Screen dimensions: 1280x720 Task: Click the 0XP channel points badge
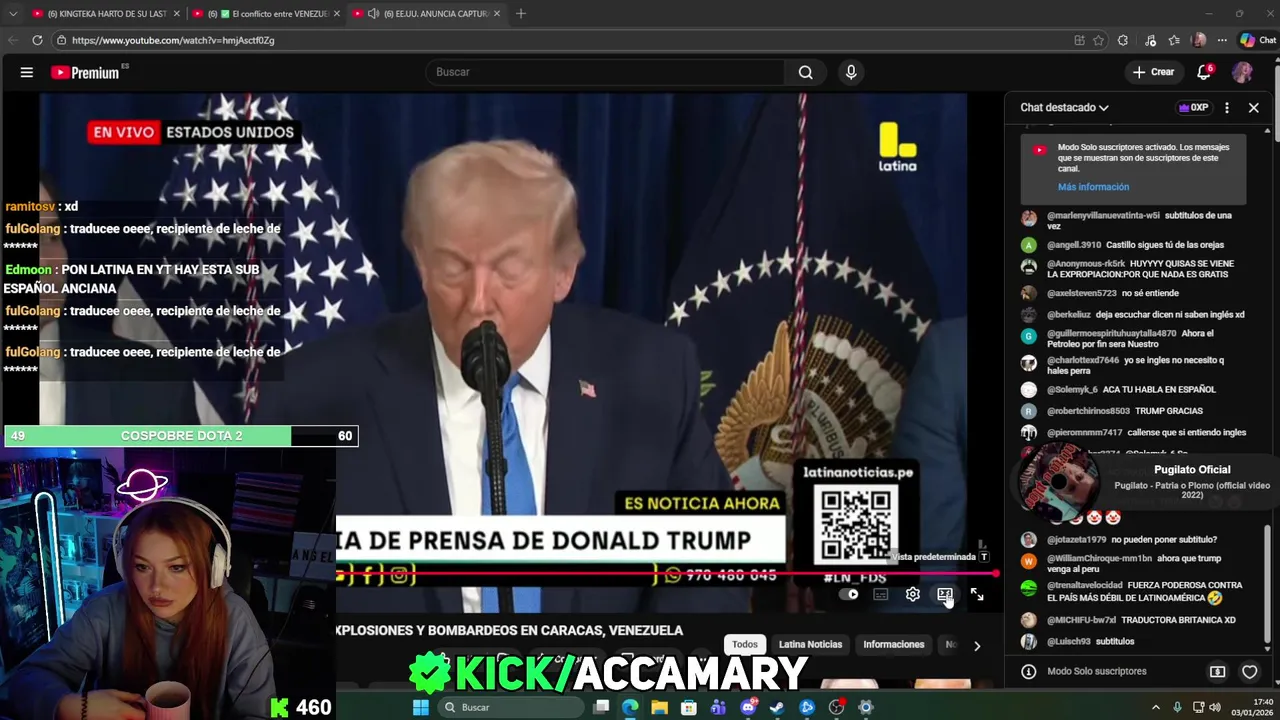(1193, 107)
